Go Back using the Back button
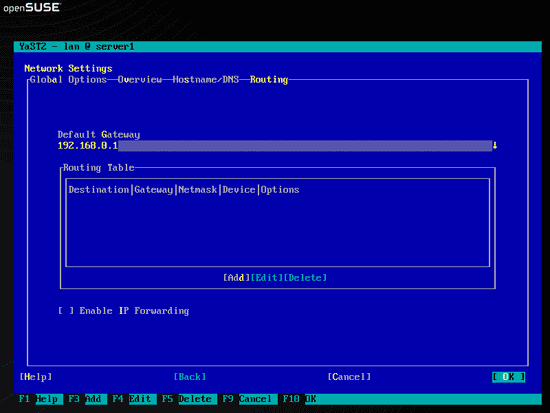550x413 pixels. pyautogui.click(x=190, y=377)
